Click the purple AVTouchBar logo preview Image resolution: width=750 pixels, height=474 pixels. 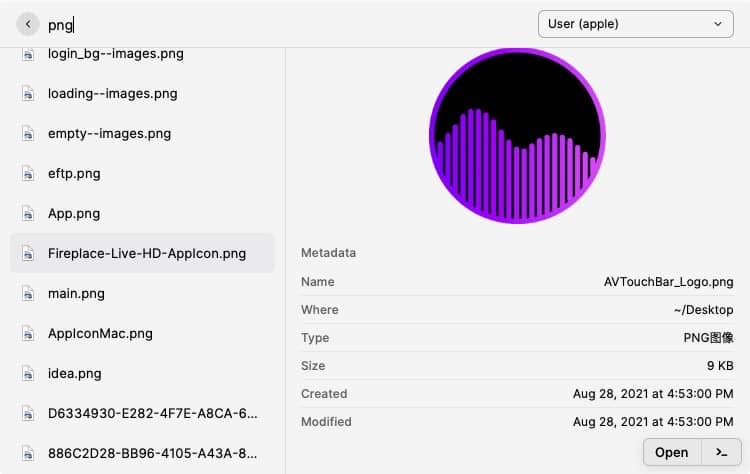(517, 135)
